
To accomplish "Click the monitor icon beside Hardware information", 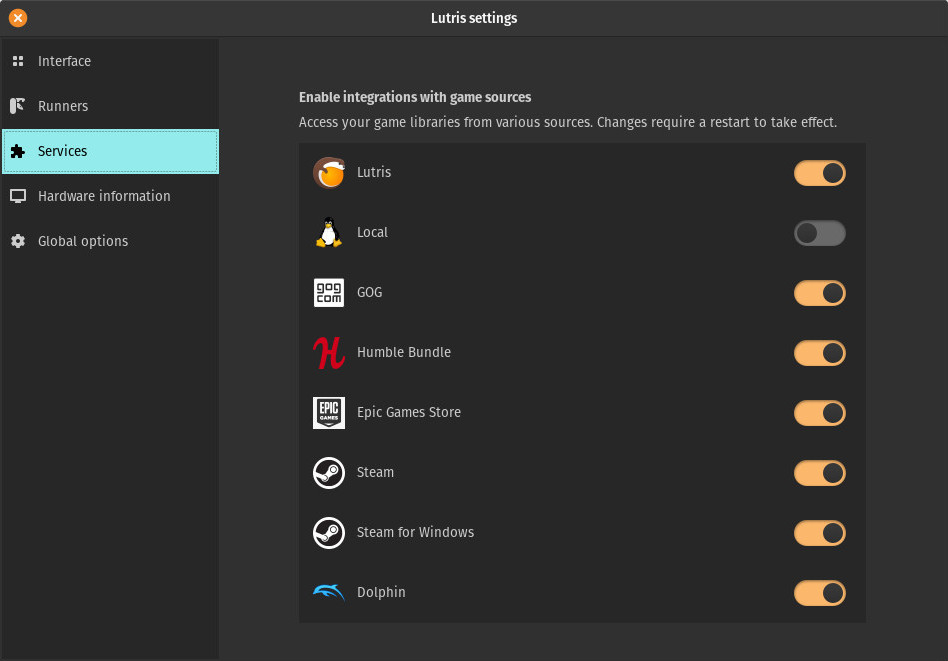I will click(x=17, y=195).
